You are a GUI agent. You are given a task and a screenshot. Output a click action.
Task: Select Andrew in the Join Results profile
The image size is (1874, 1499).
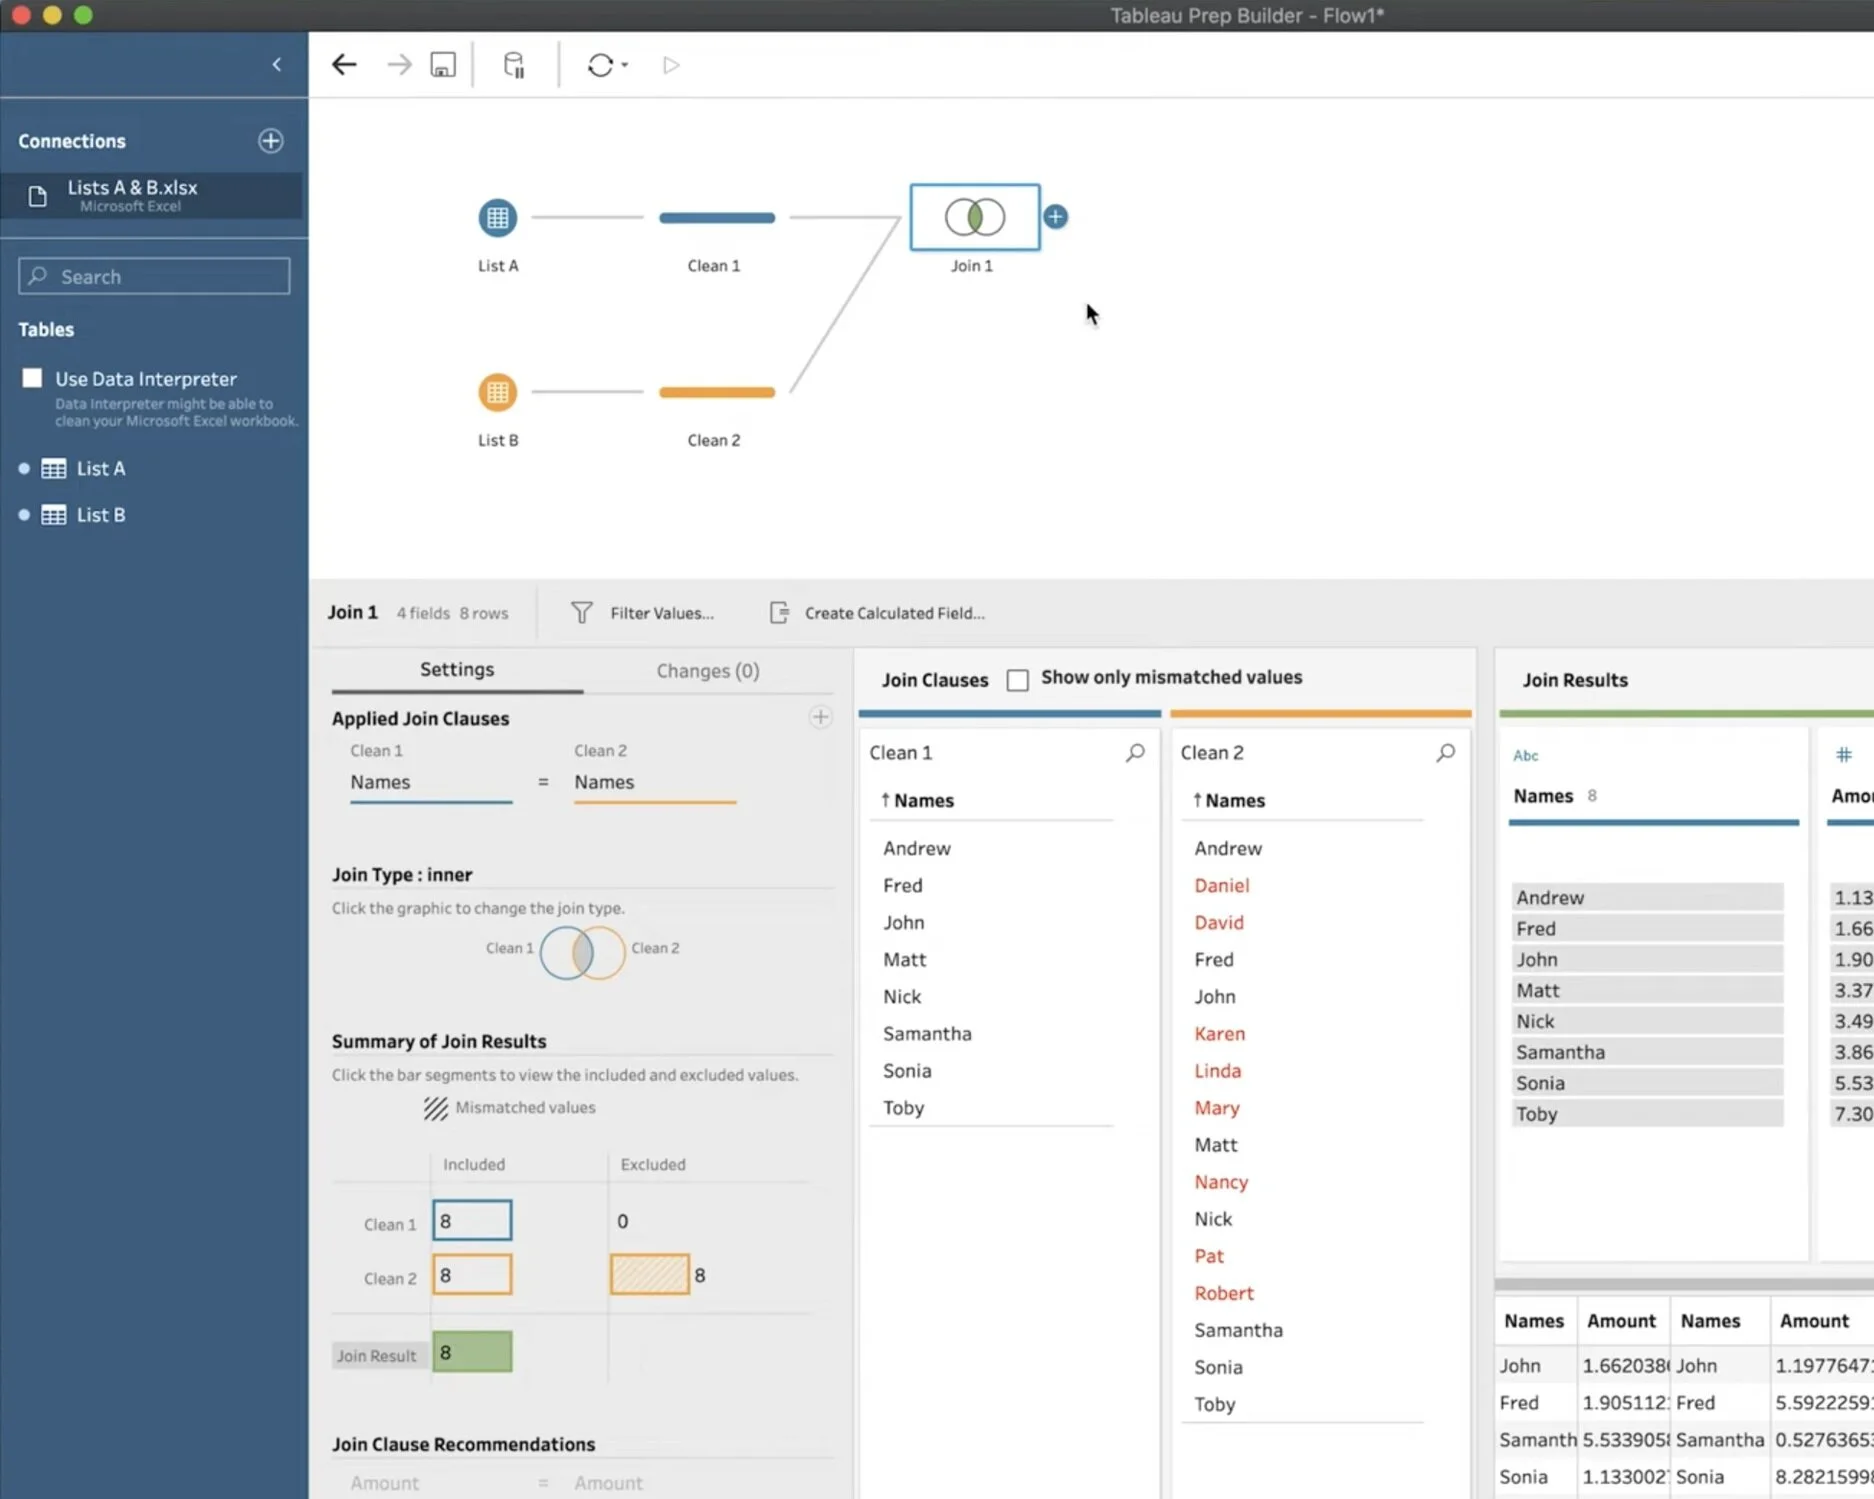click(x=1647, y=897)
